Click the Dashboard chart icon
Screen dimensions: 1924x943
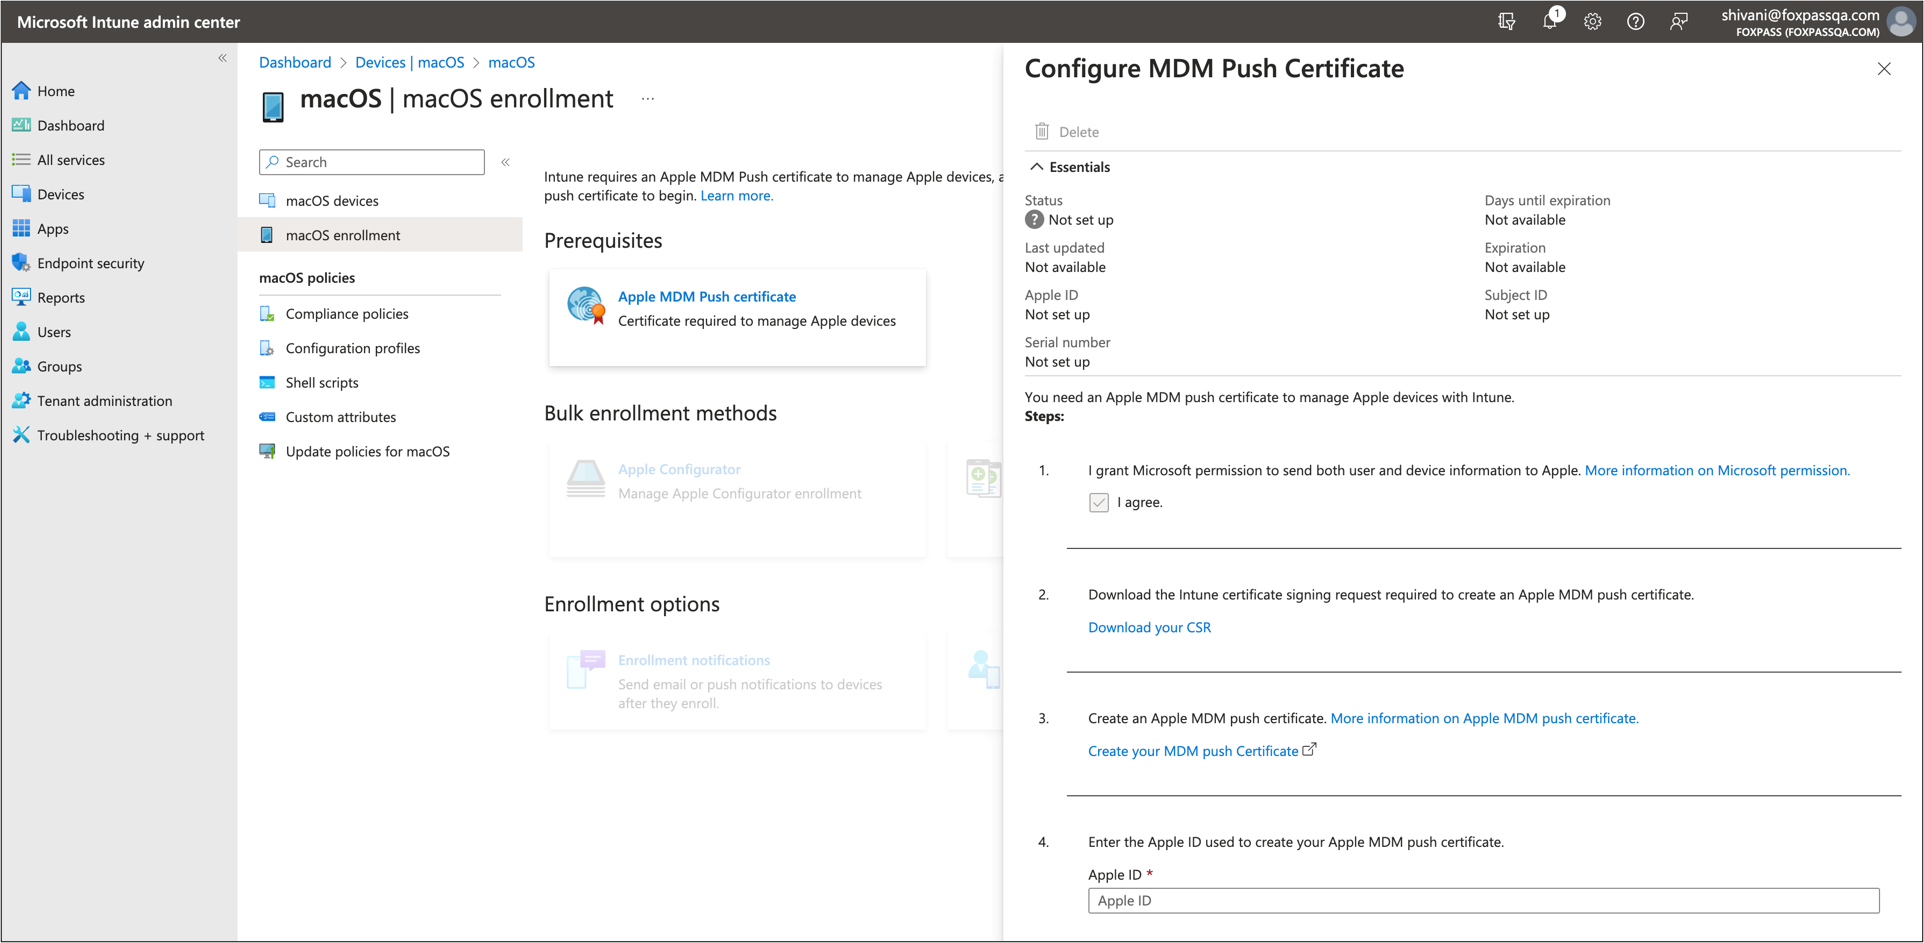click(x=21, y=124)
